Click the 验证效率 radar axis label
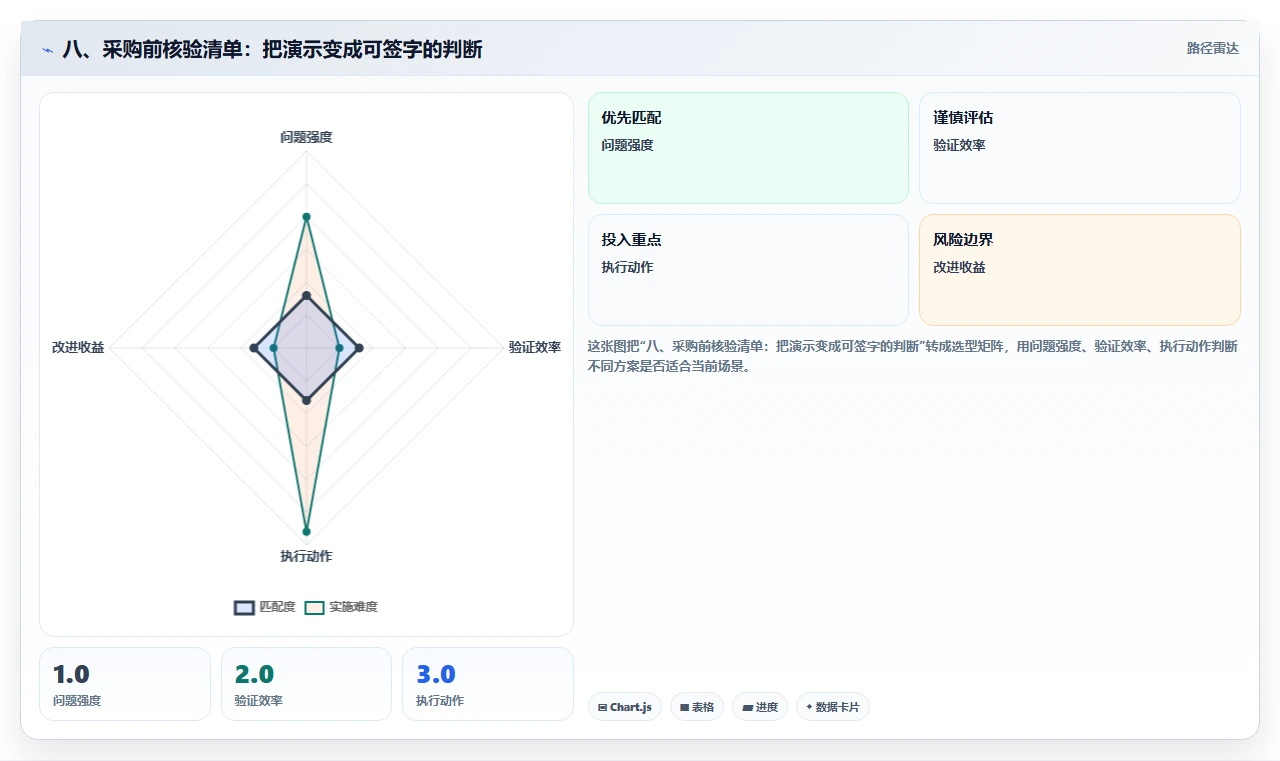This screenshot has width=1280, height=761. click(535, 348)
